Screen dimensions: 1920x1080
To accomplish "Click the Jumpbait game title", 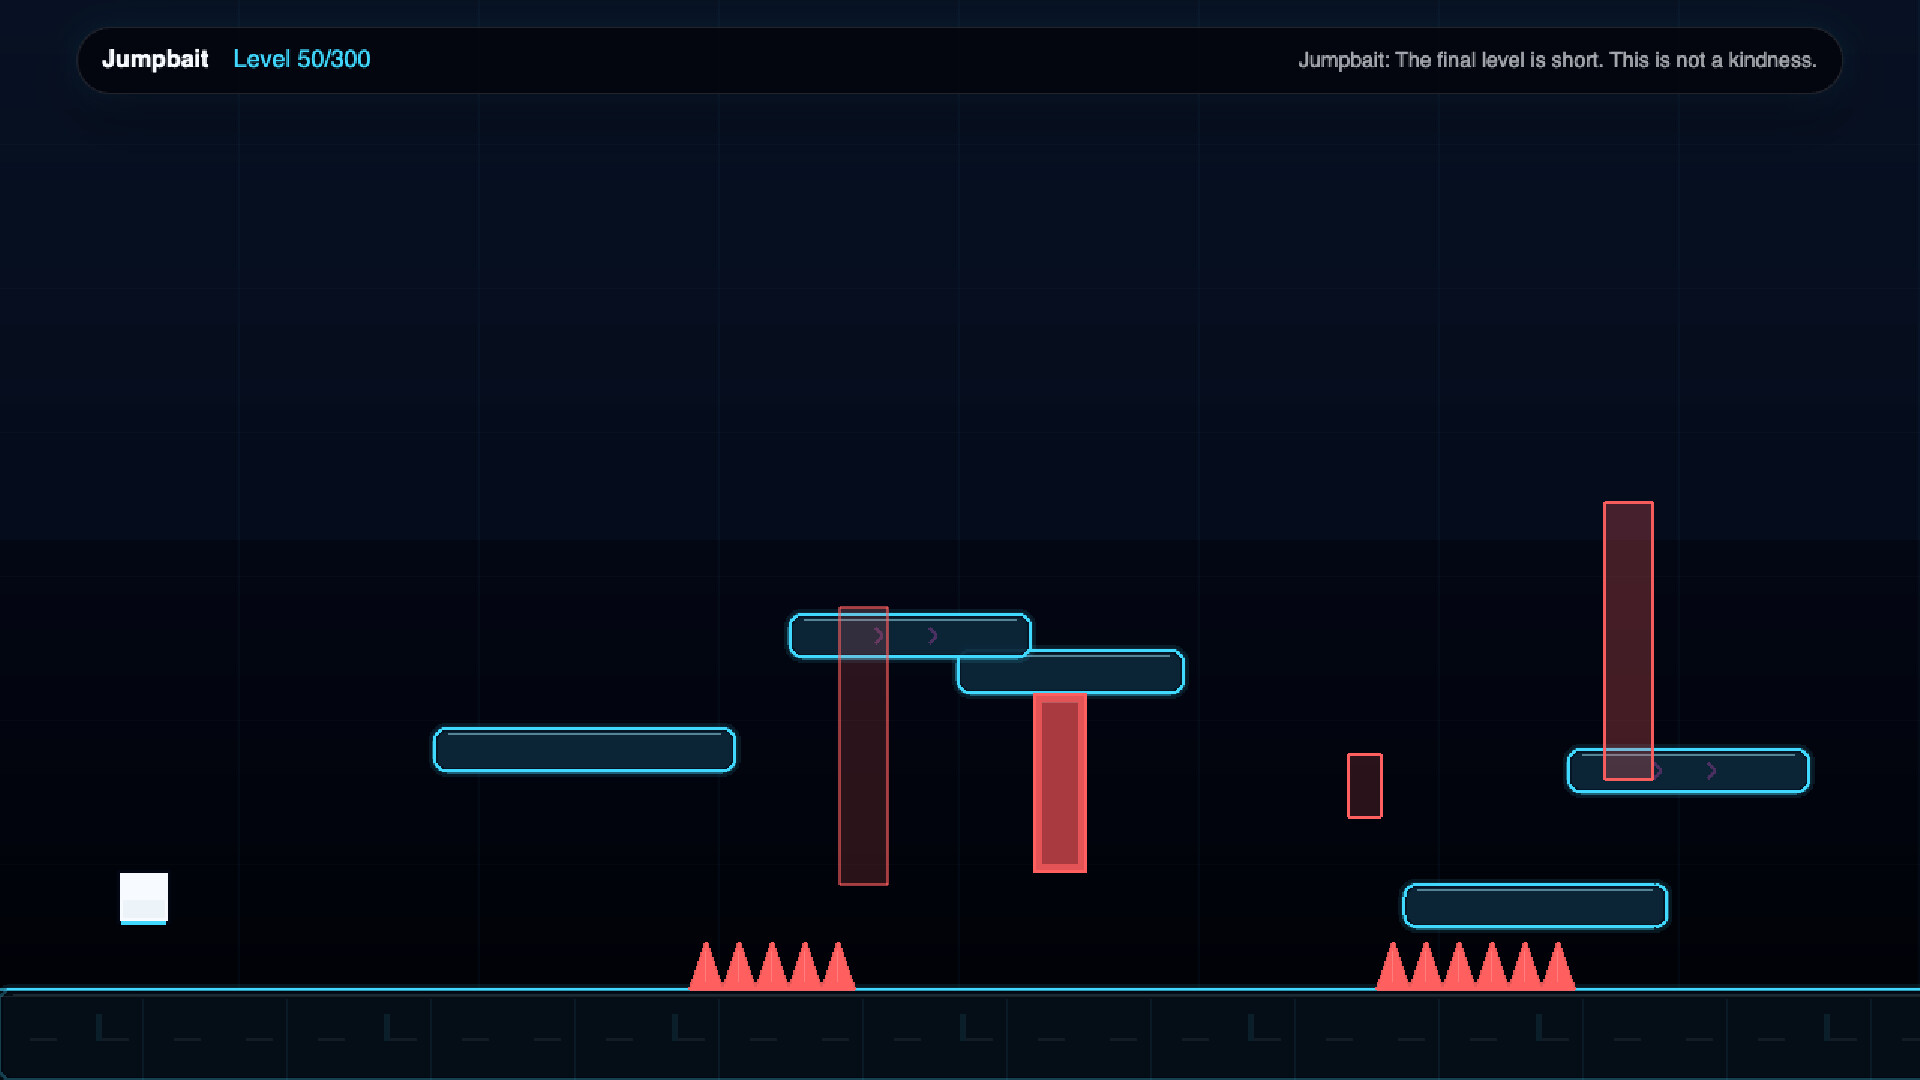I will coord(155,60).
